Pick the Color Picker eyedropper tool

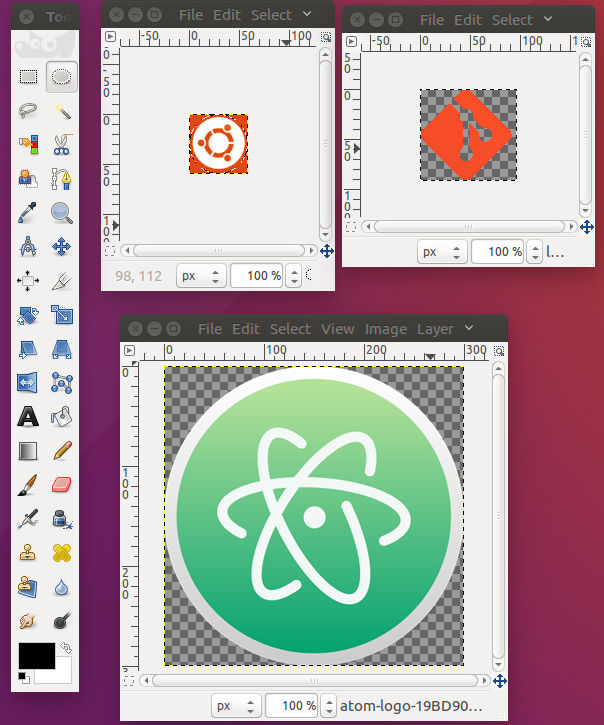[x=28, y=213]
